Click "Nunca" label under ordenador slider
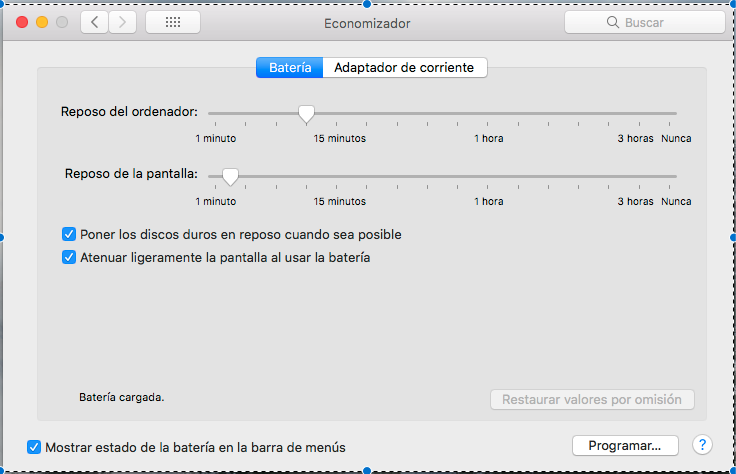 point(676,138)
